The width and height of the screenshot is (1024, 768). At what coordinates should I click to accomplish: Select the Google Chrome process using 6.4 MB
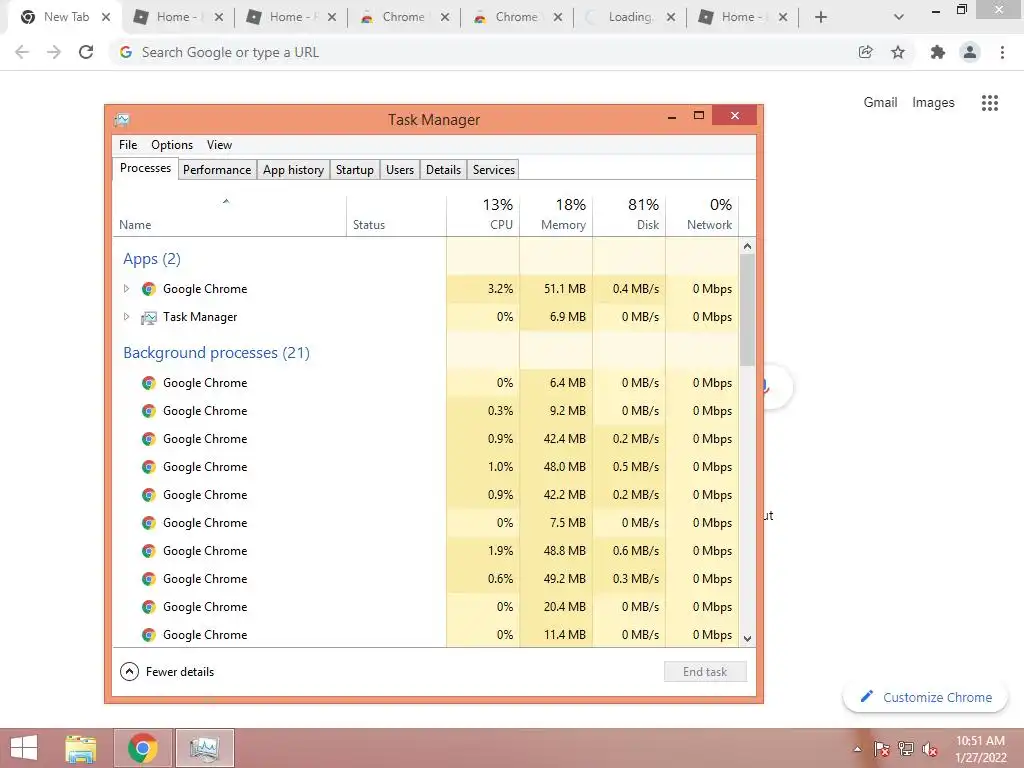(x=426, y=383)
